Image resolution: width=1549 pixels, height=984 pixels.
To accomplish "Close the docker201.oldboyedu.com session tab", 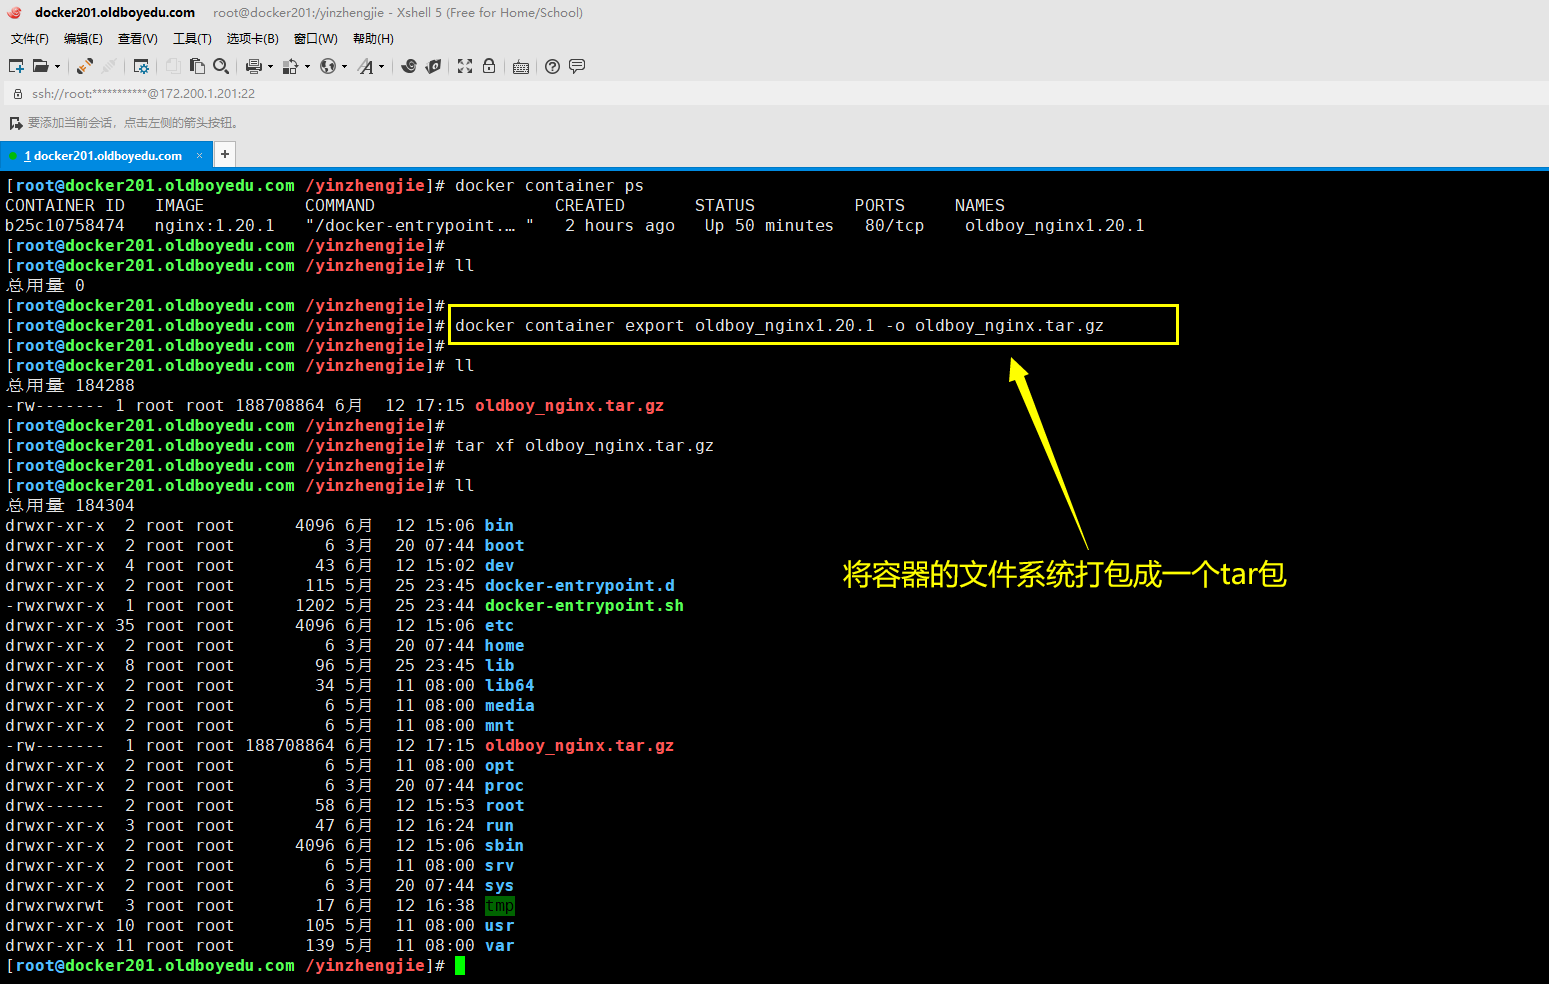I will coord(199,155).
